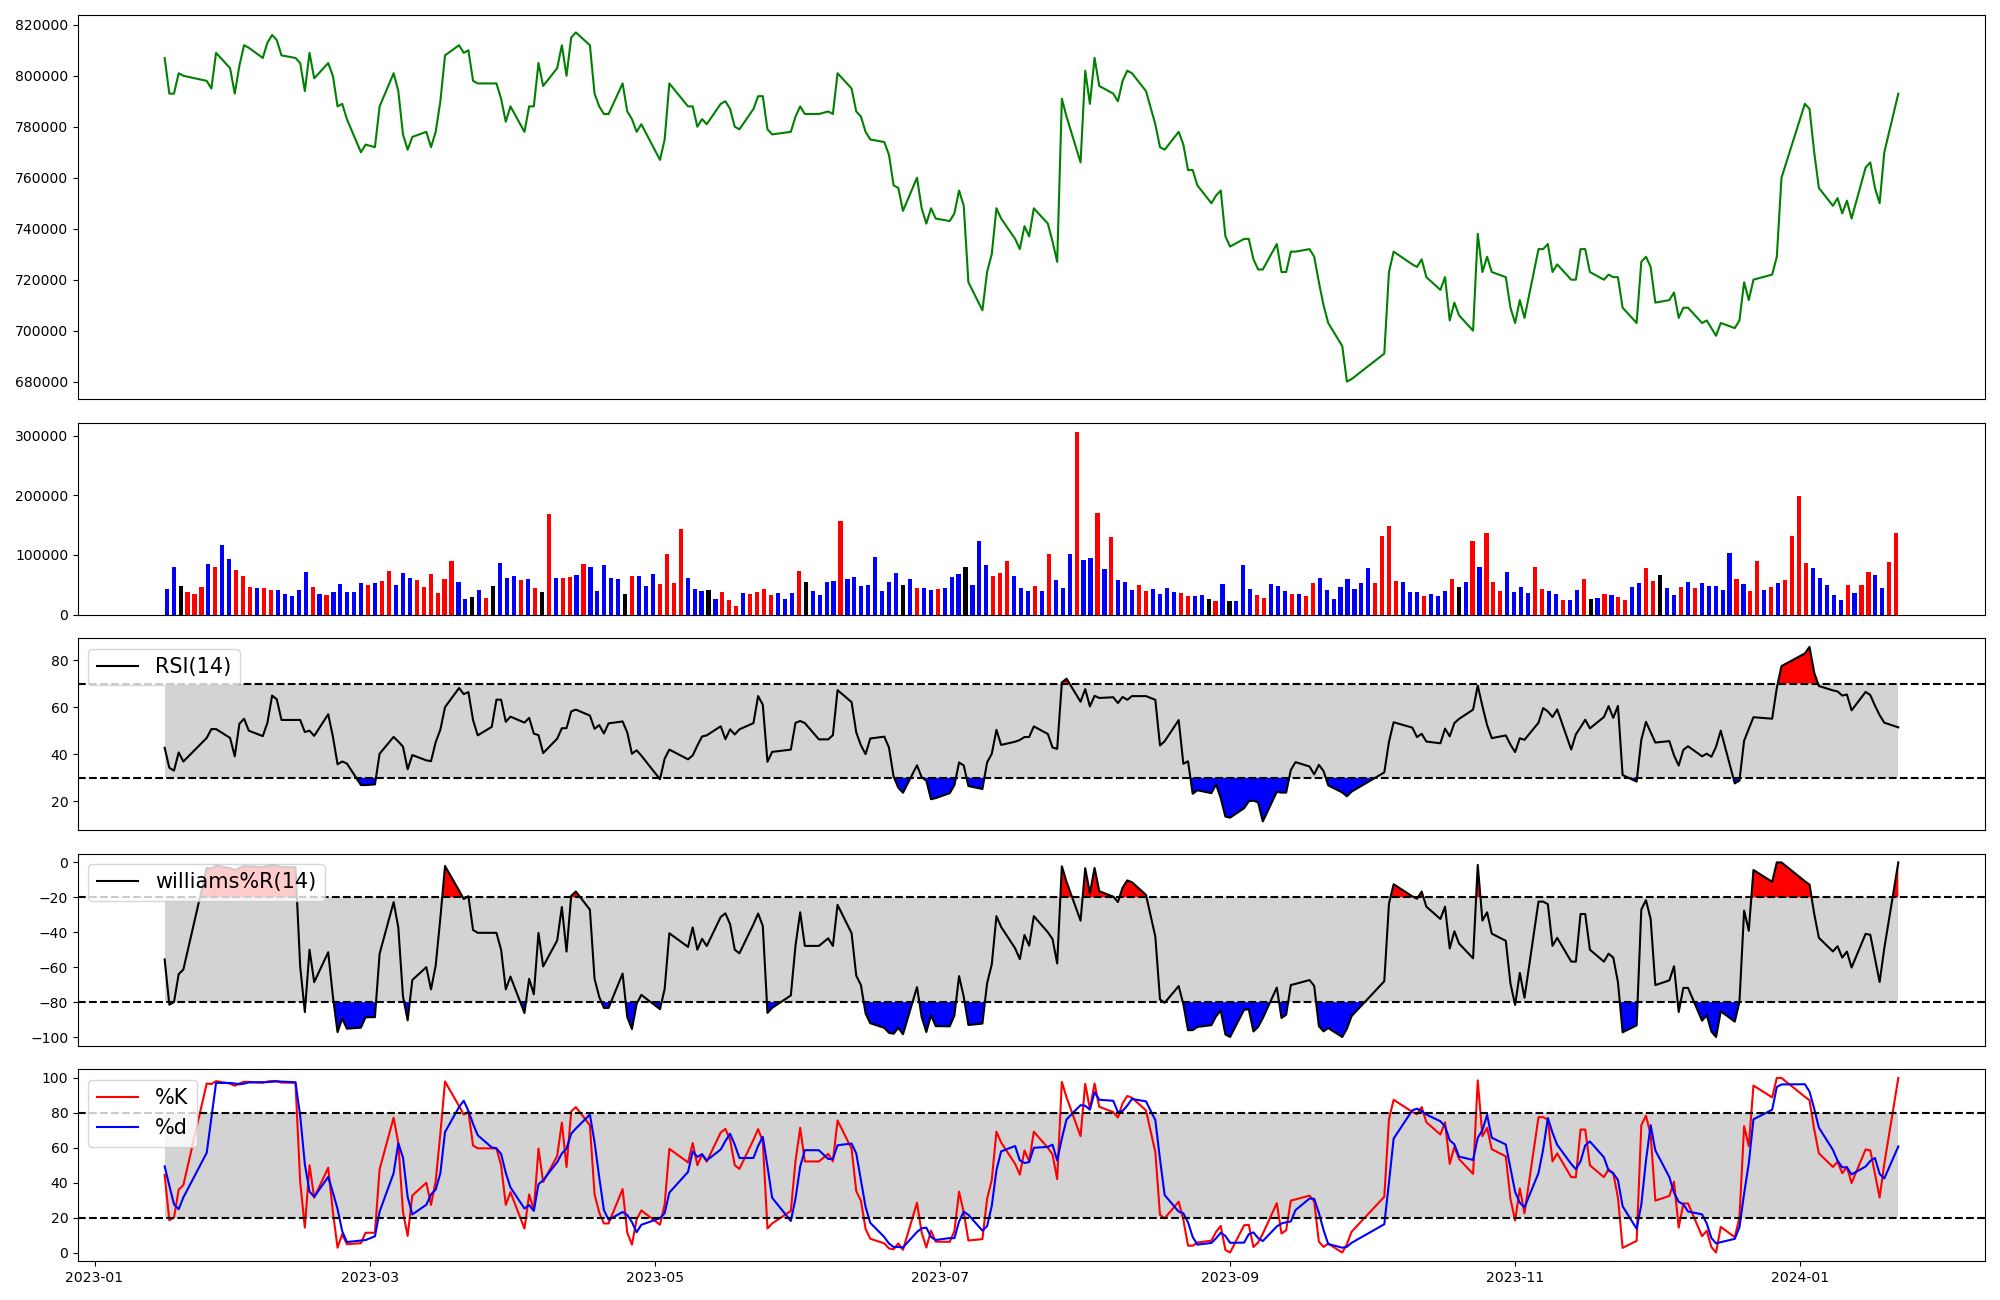Screen dimensions: 2000x1300
Task: Click the red 200000 volume bar near 2024-01
Action: (1799, 556)
